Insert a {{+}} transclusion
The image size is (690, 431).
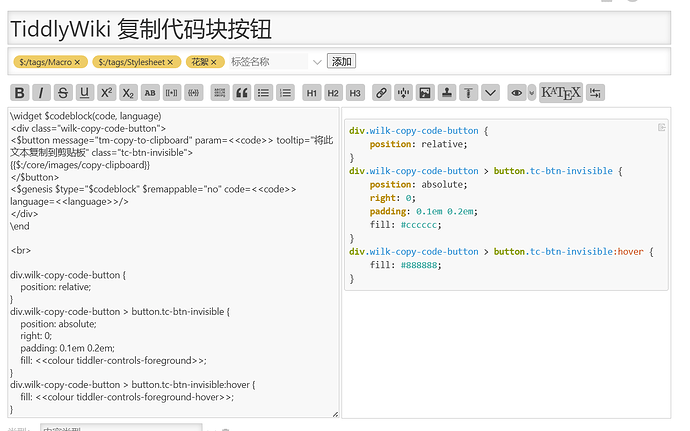point(193,93)
